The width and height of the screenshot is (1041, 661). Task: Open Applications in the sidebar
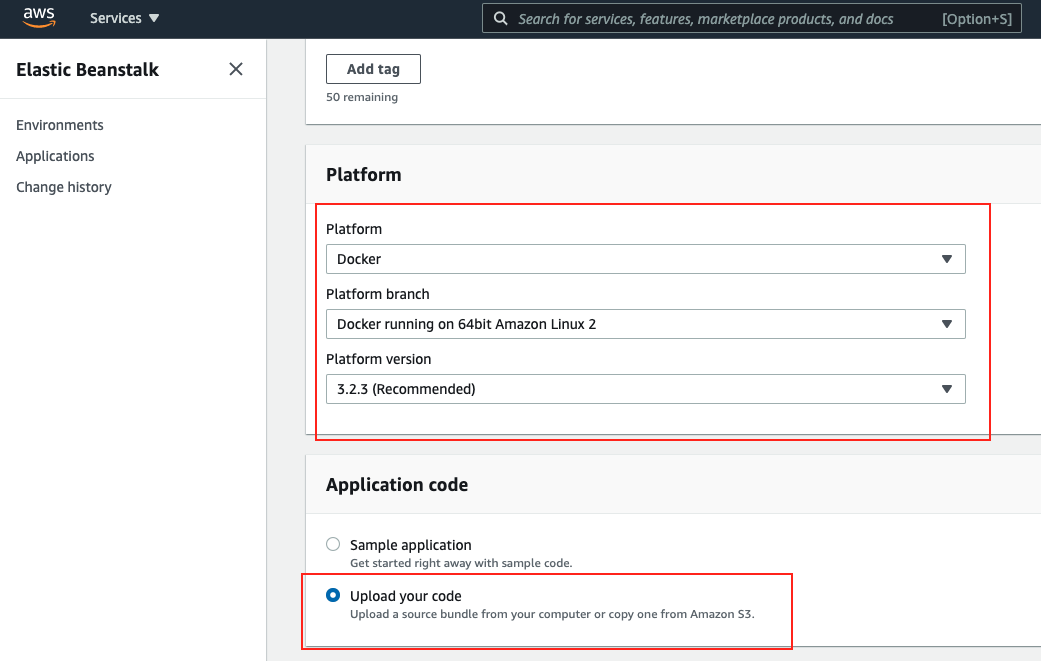coord(55,156)
